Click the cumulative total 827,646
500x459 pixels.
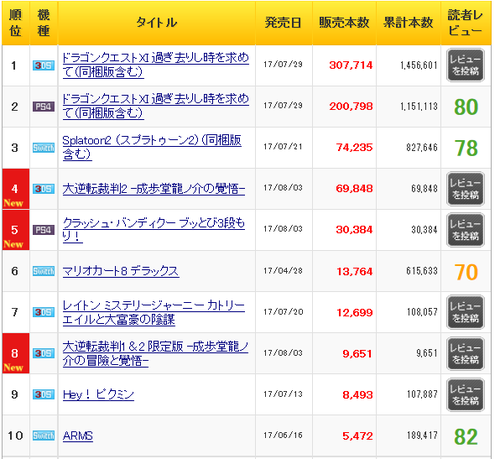pyautogui.click(x=422, y=147)
